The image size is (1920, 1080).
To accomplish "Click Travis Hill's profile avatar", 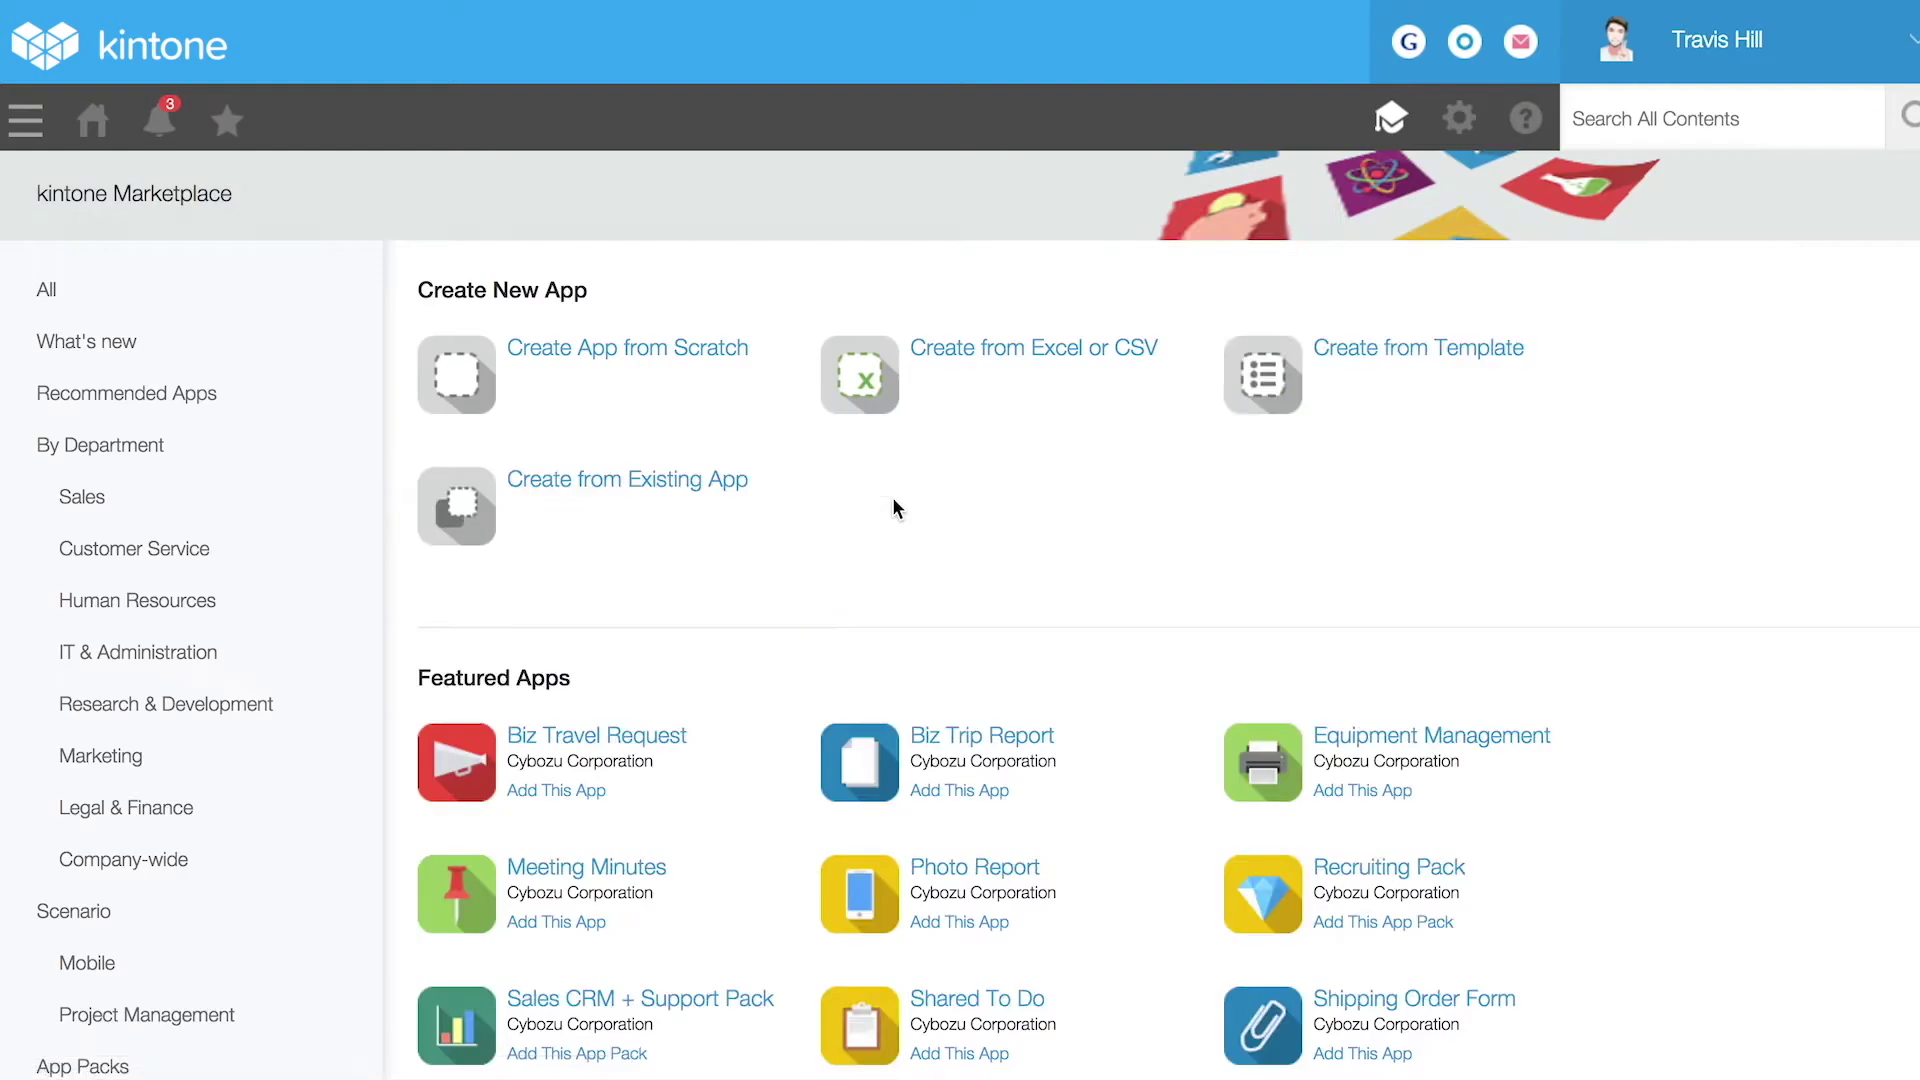I will 1616,40.
